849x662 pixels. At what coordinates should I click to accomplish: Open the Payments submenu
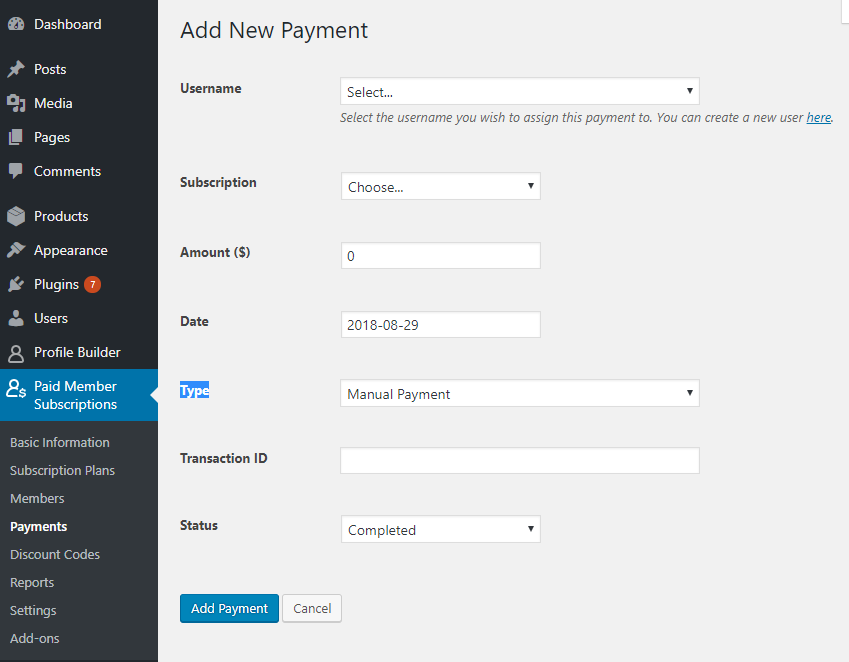click(x=38, y=527)
